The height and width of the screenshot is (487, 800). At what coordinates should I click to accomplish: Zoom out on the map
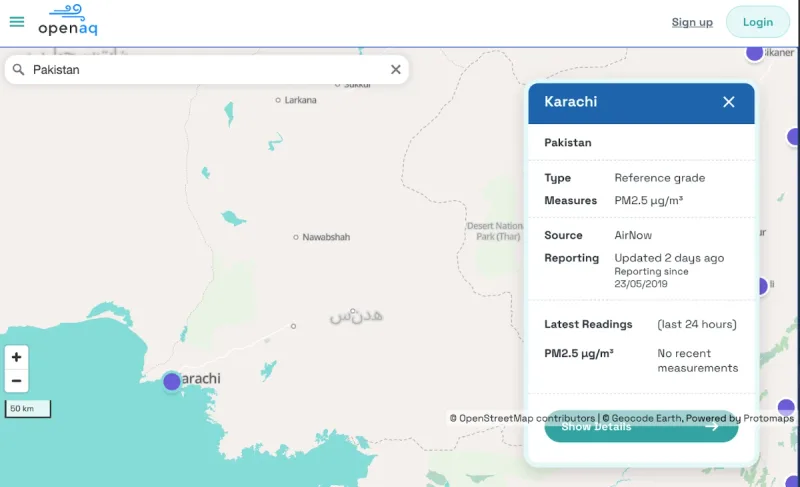coord(16,381)
